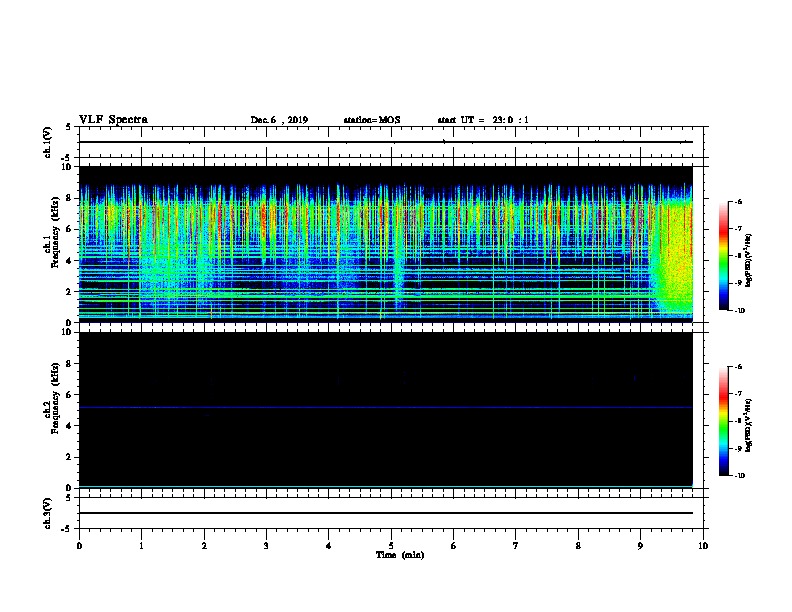Screen dimensions: 792x612
Task: Click the time axis tick label "0"
Action: point(79,546)
